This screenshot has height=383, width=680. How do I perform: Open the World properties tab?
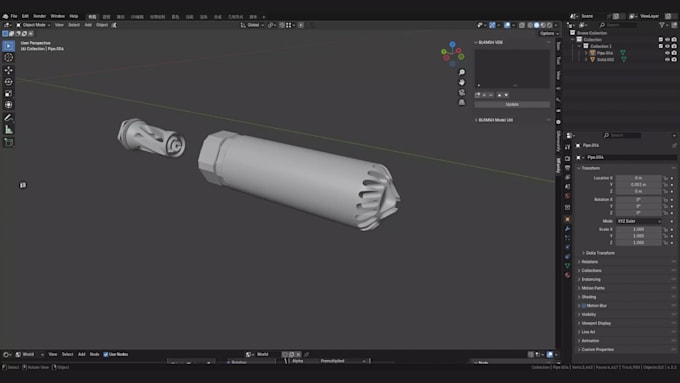click(x=567, y=196)
